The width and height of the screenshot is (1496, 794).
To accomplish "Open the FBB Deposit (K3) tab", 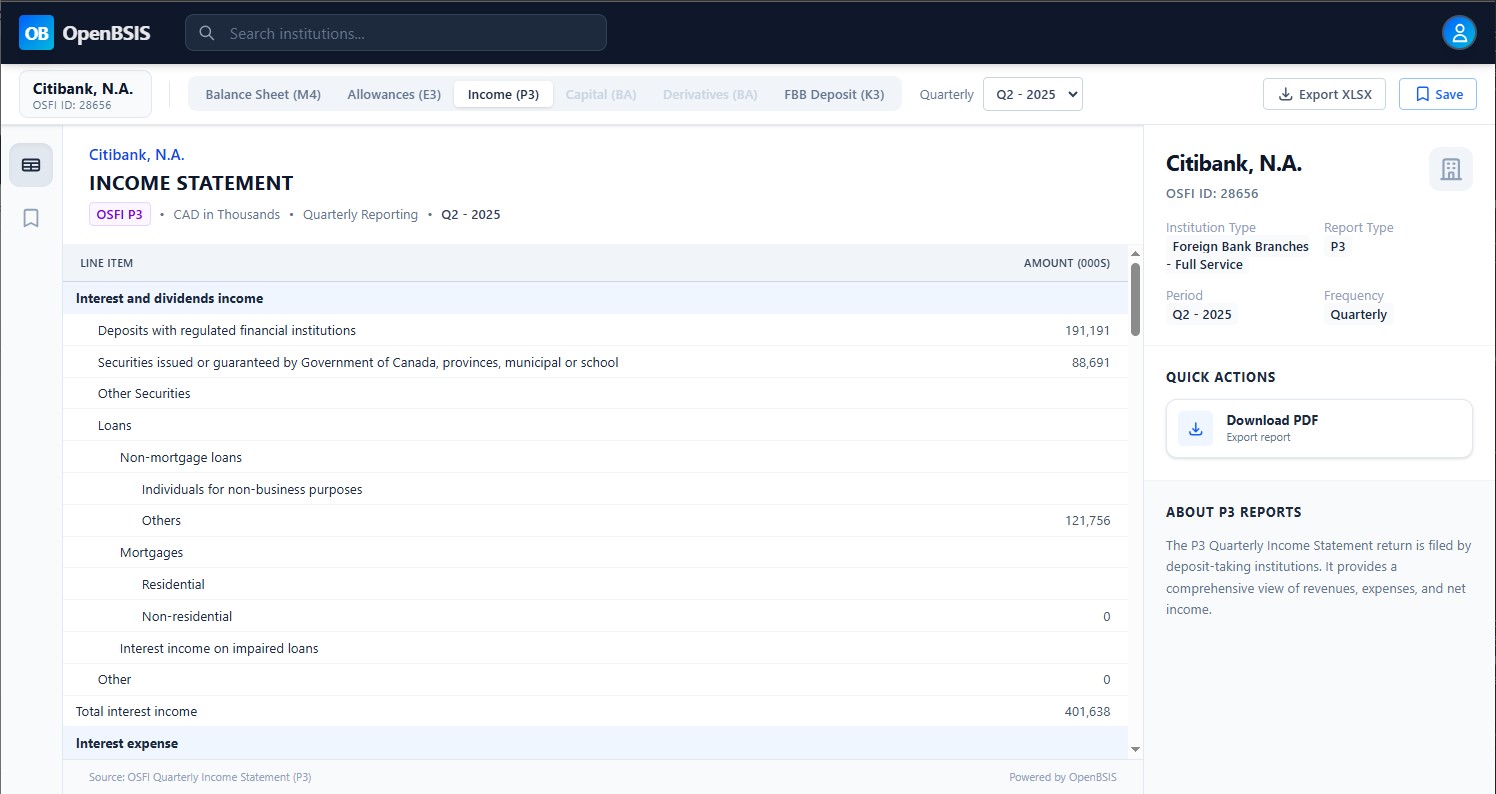I will pyautogui.click(x=834, y=94).
